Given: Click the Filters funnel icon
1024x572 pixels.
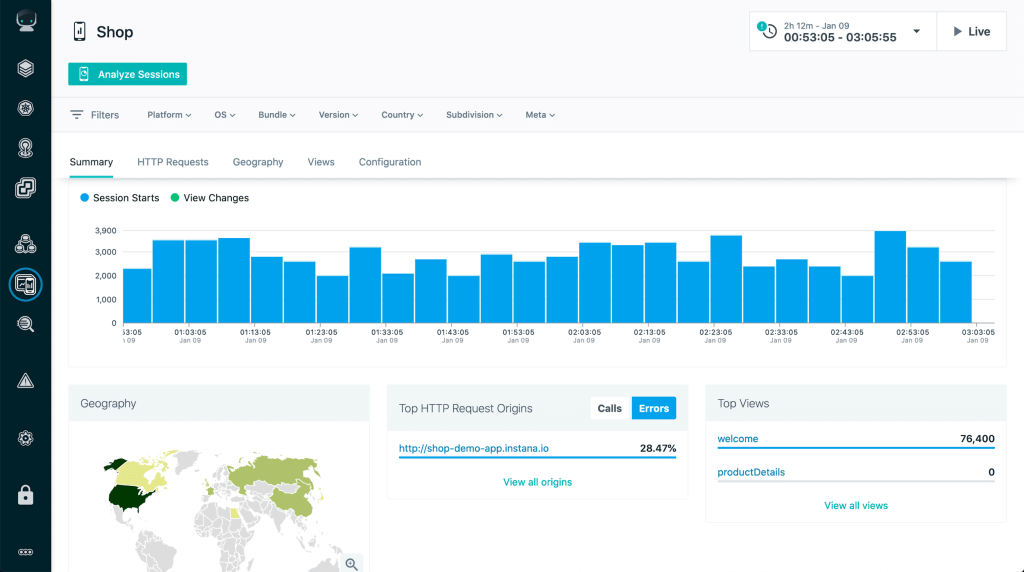Looking at the screenshot, I should pos(76,114).
